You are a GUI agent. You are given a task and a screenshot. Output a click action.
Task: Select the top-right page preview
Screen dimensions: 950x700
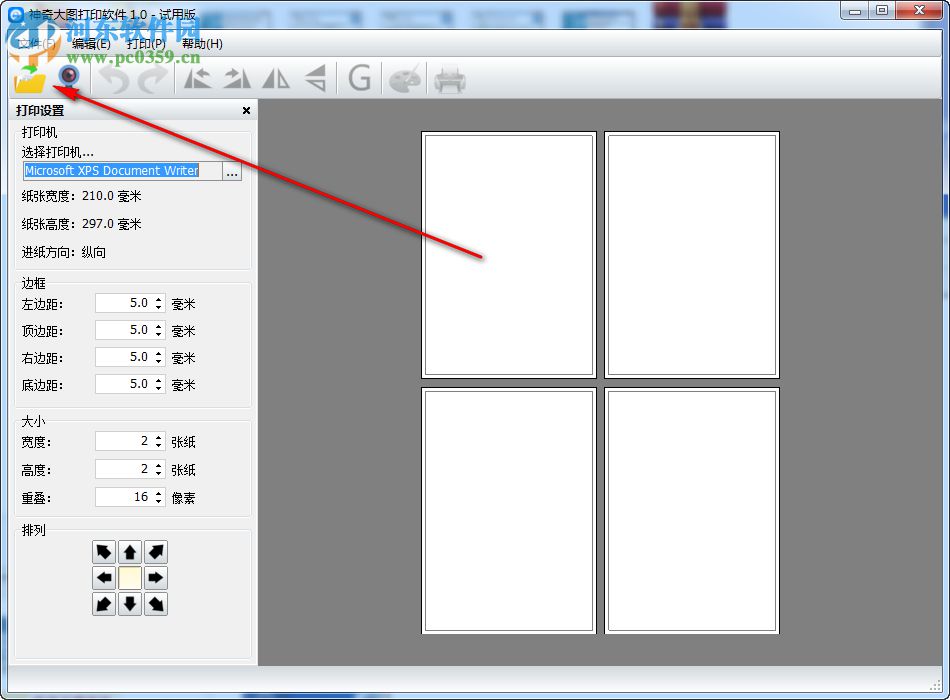click(x=692, y=255)
